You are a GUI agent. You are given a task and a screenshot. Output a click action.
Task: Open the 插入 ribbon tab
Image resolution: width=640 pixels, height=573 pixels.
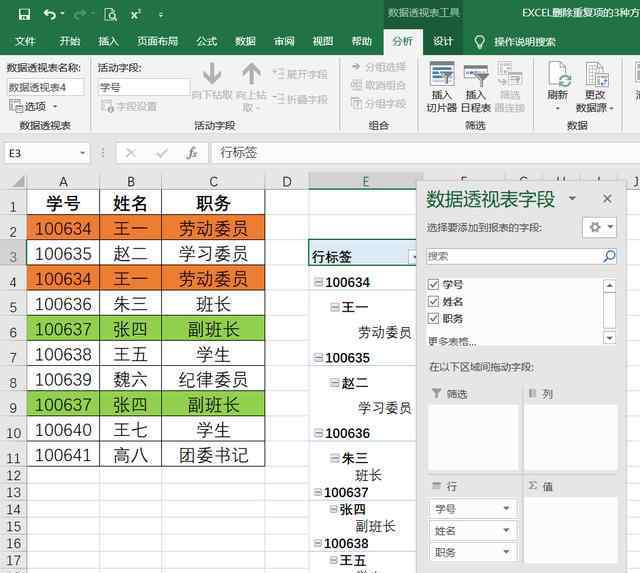coord(108,41)
